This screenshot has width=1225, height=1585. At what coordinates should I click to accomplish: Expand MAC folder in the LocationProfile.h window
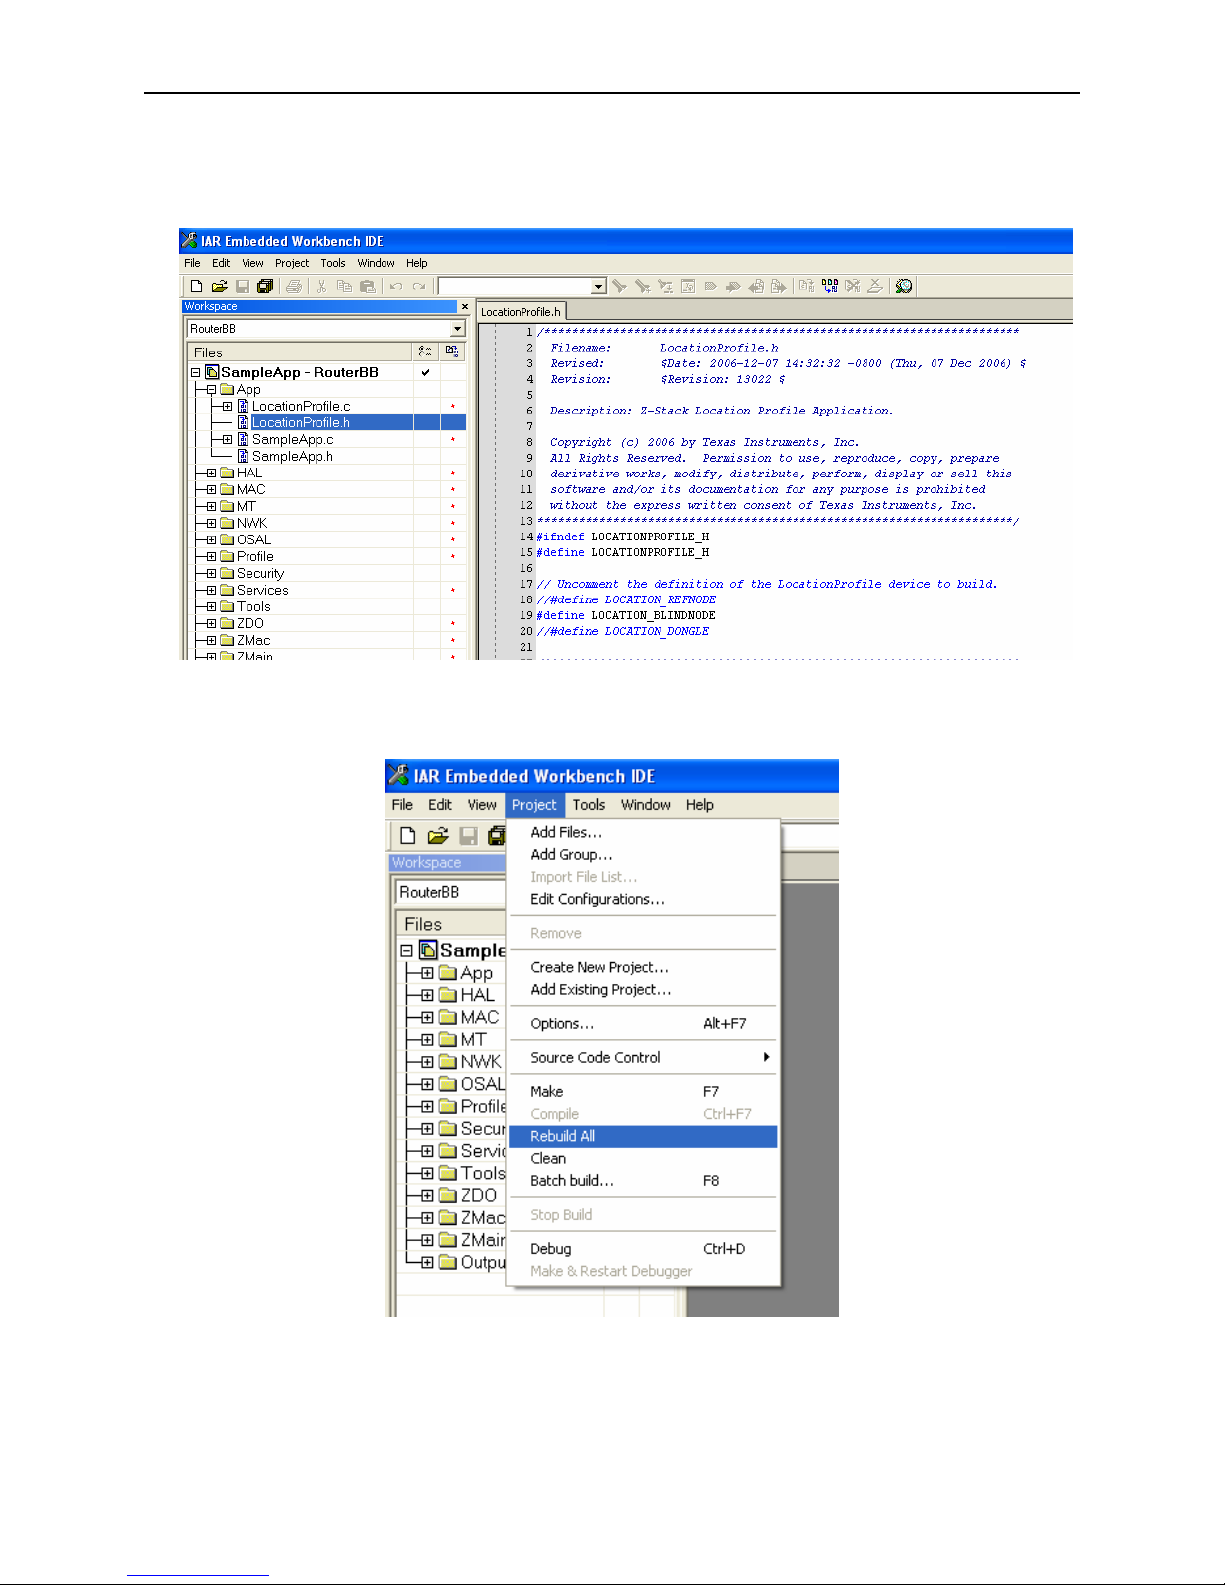point(211,490)
